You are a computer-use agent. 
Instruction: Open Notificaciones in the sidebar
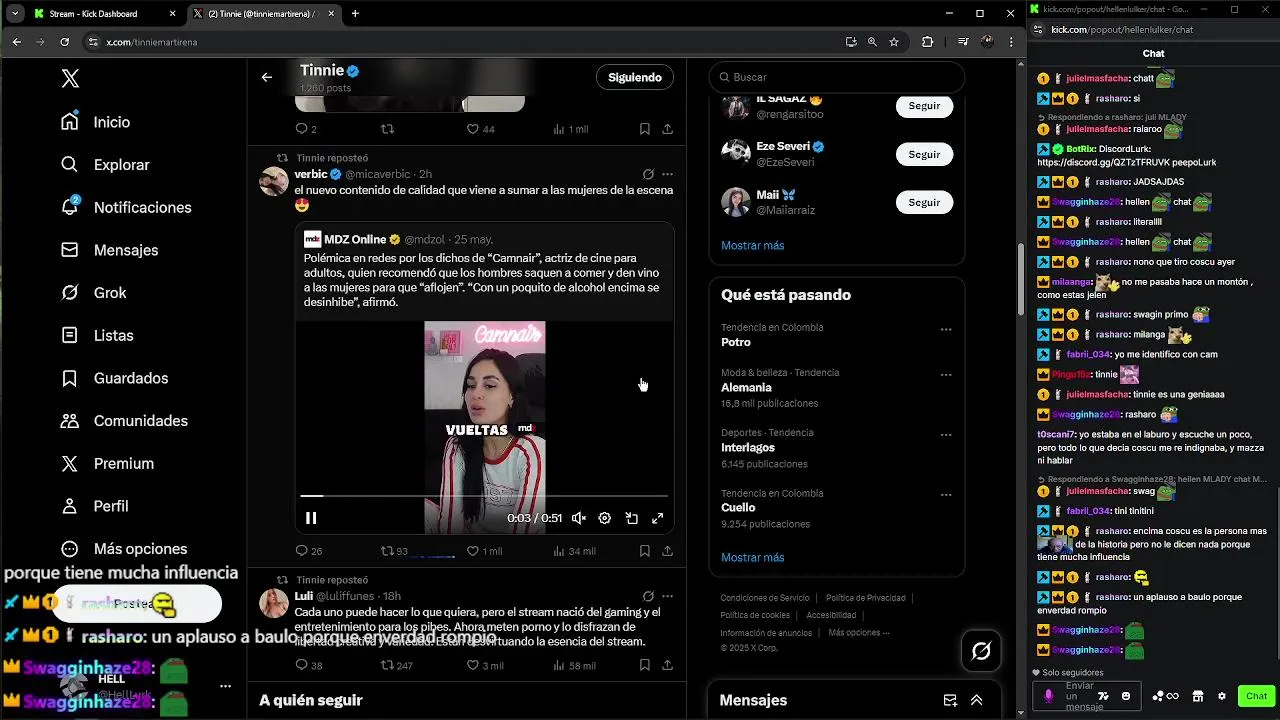[x=126, y=207]
